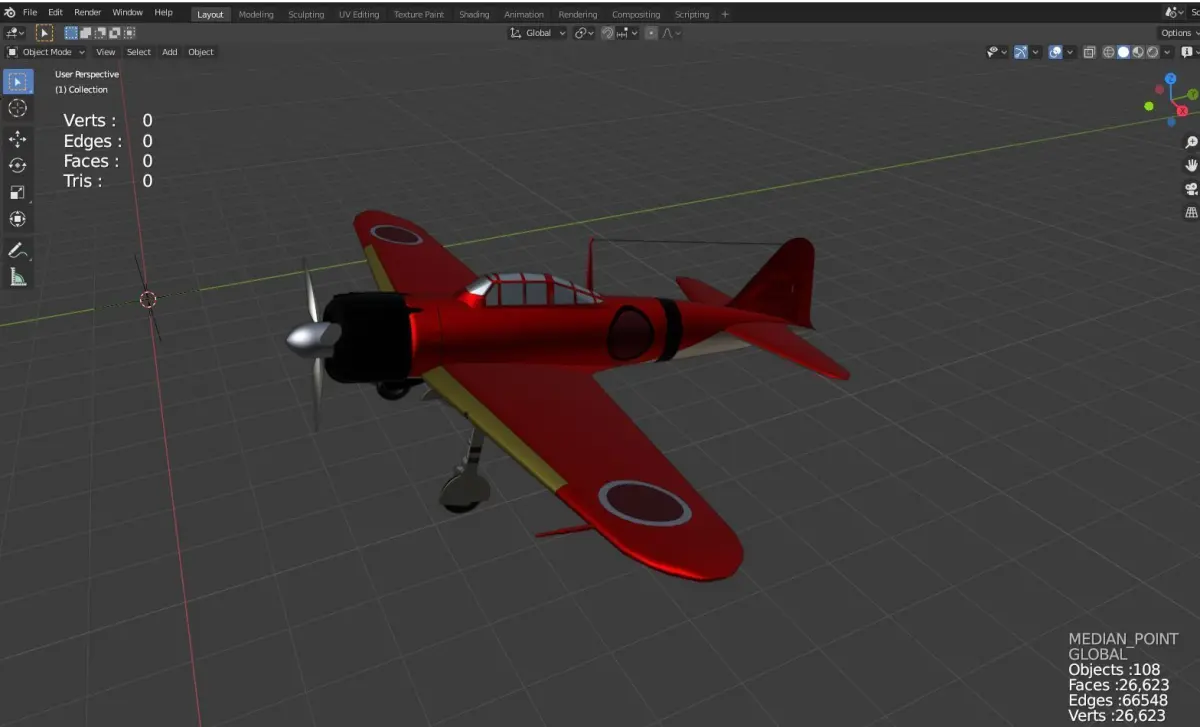This screenshot has height=727, width=1200.
Task: Toggle the Camera view icon
Action: pos(1191,189)
